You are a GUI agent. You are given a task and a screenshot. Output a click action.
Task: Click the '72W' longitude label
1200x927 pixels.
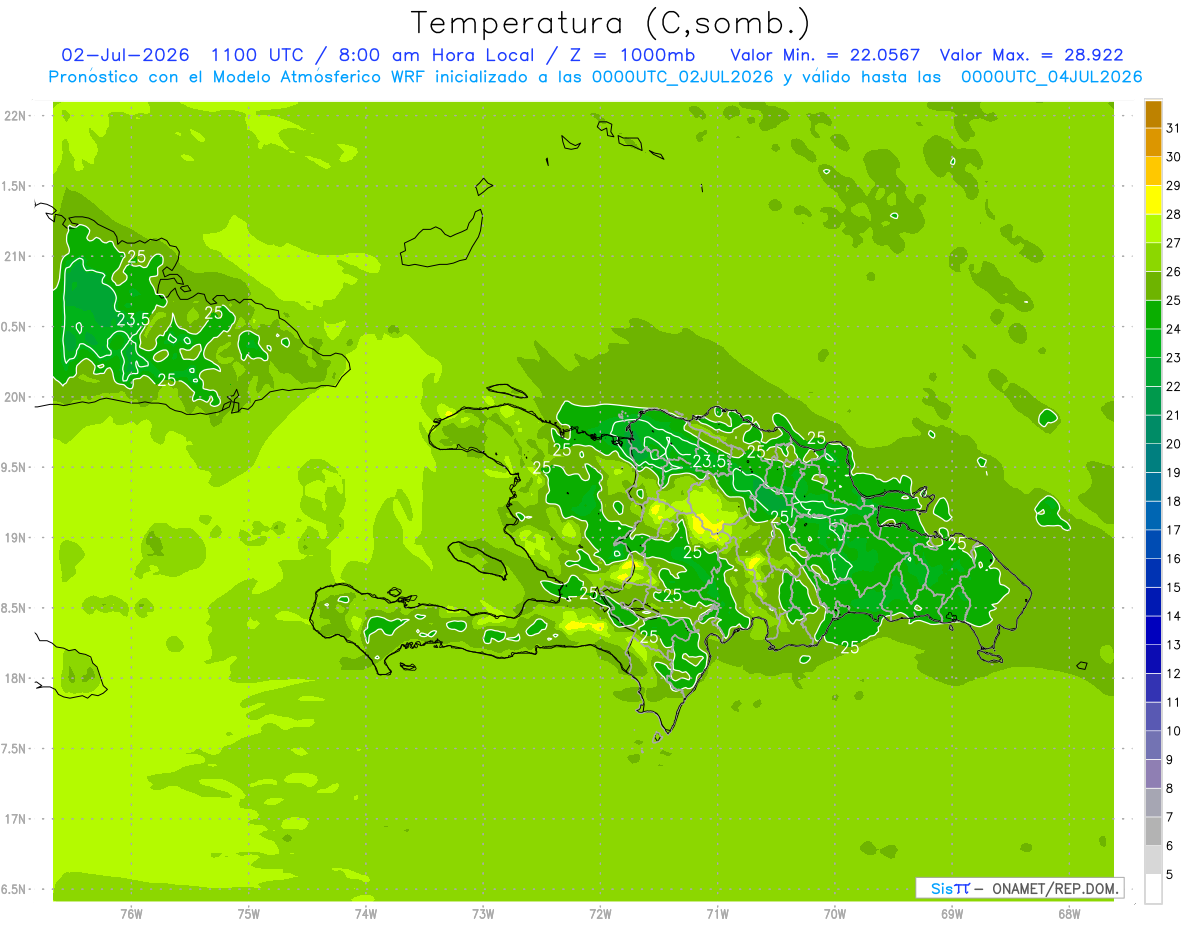pos(600,913)
